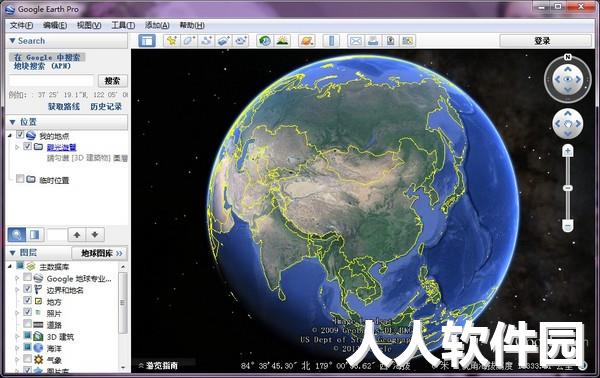Click zoom slider minus button
Image resolution: width=600 pixels, height=378 pixels.
pos(568,226)
